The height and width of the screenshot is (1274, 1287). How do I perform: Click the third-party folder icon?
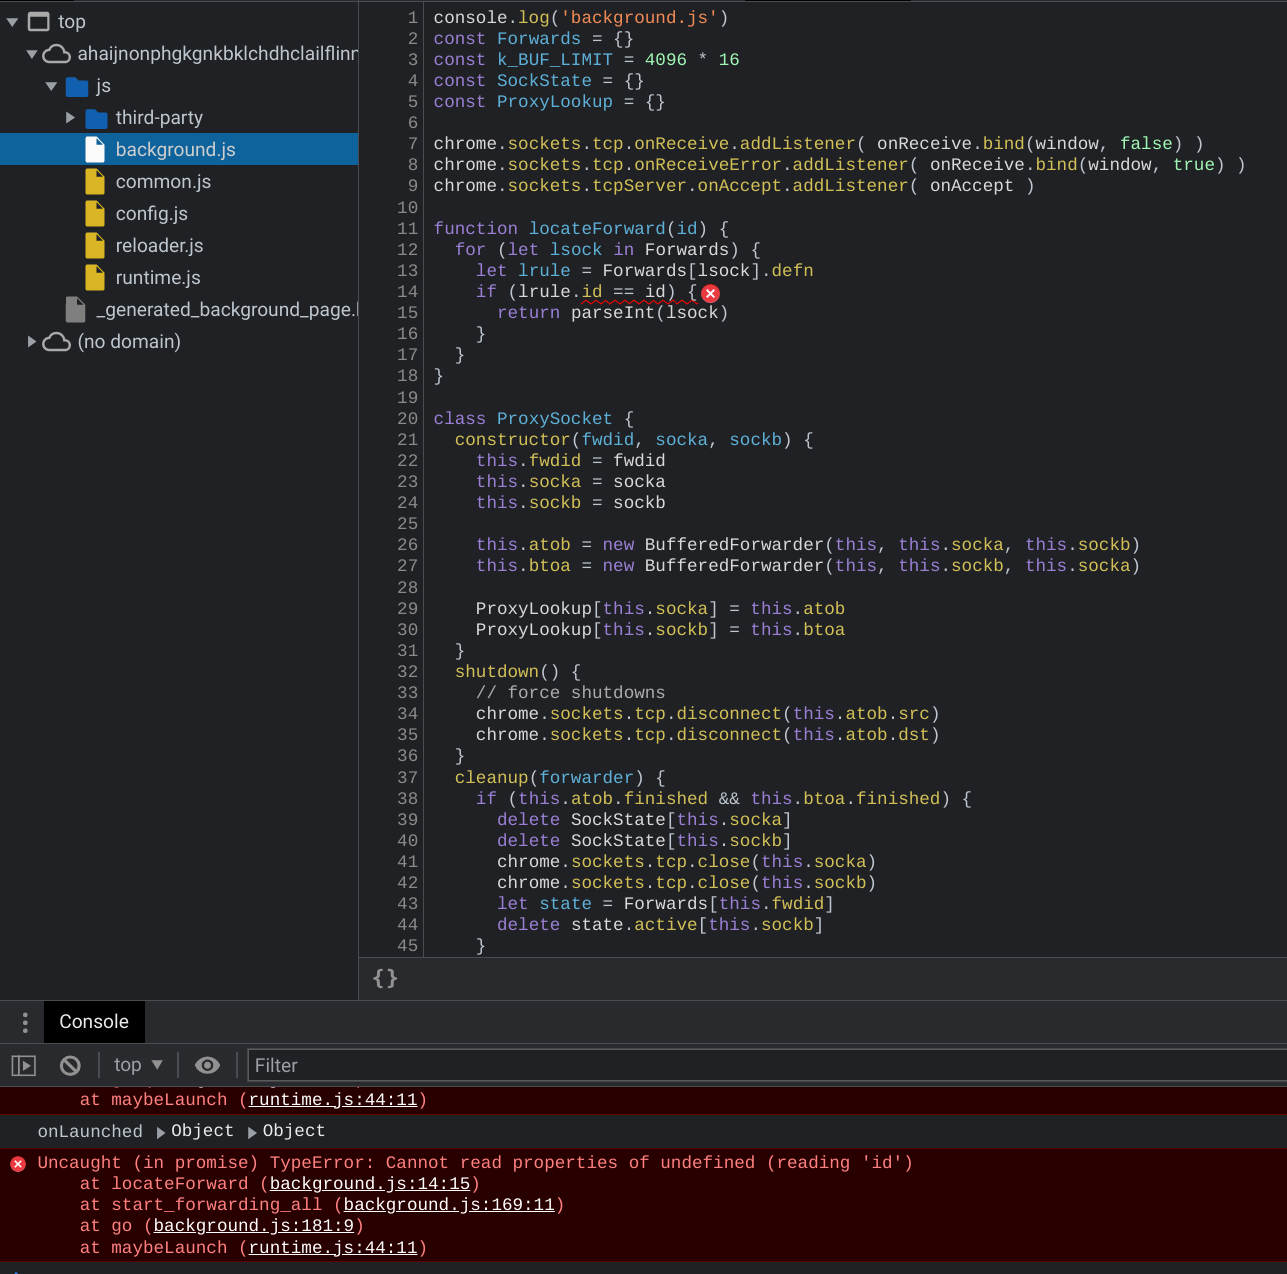coord(97,119)
